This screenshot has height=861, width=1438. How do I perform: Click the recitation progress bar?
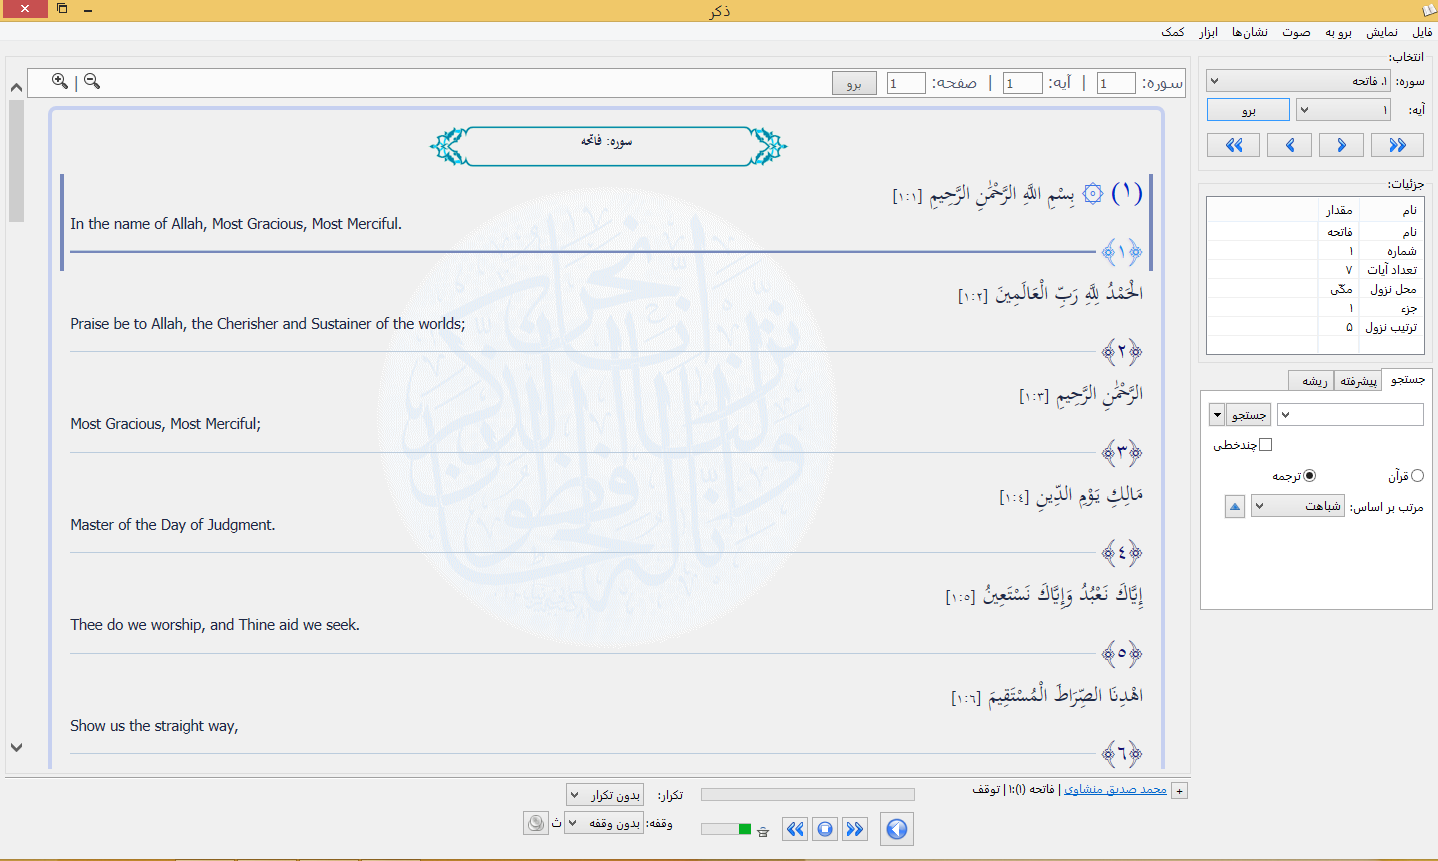[808, 794]
